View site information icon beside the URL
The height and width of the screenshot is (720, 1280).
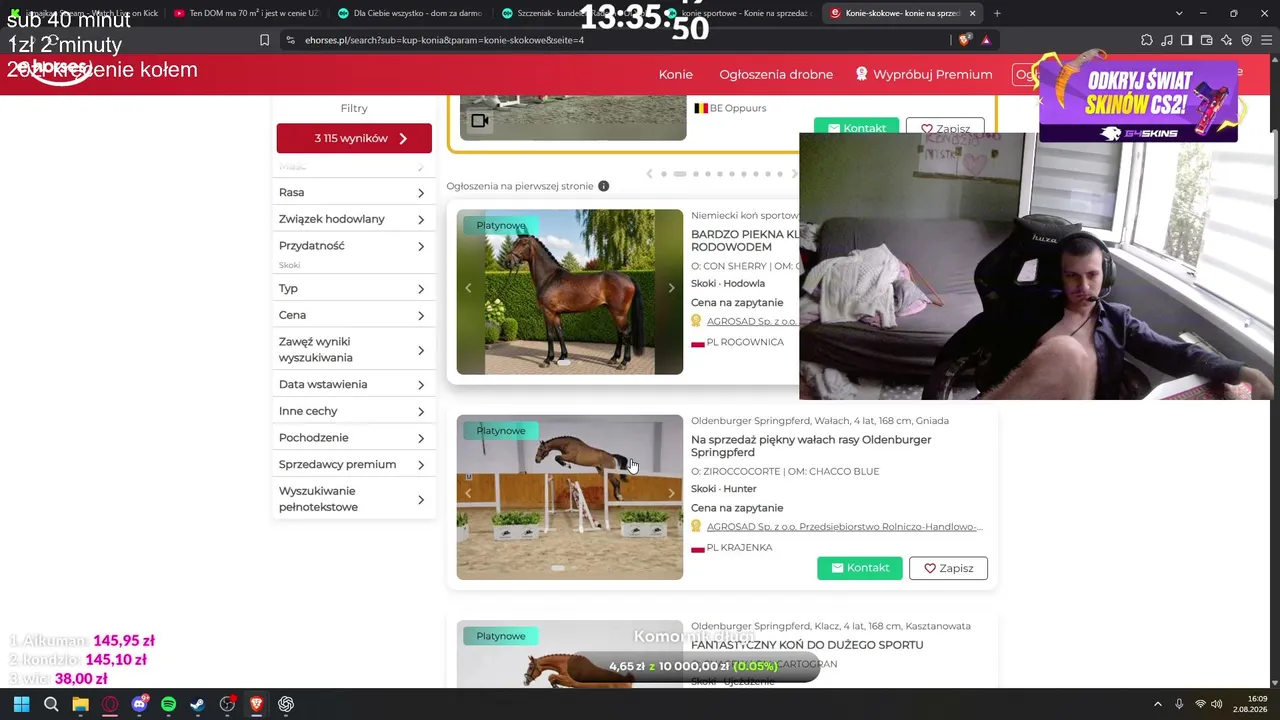(x=290, y=40)
